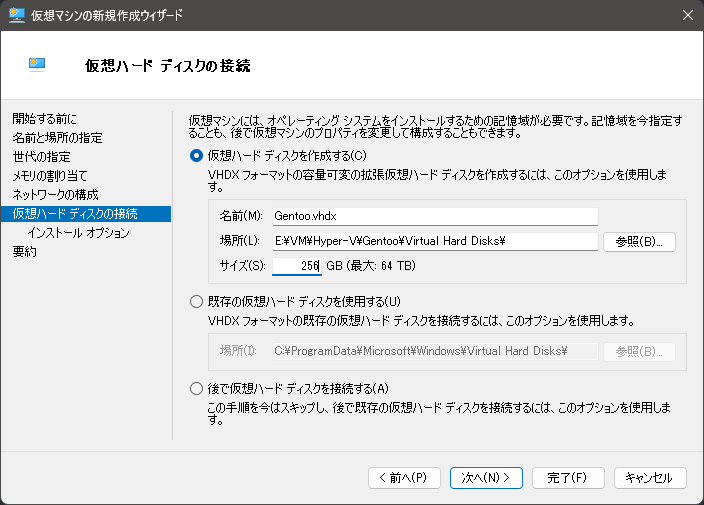
Task: Close the New Virtual Machine Wizard window
Action: pyautogui.click(x=687, y=15)
